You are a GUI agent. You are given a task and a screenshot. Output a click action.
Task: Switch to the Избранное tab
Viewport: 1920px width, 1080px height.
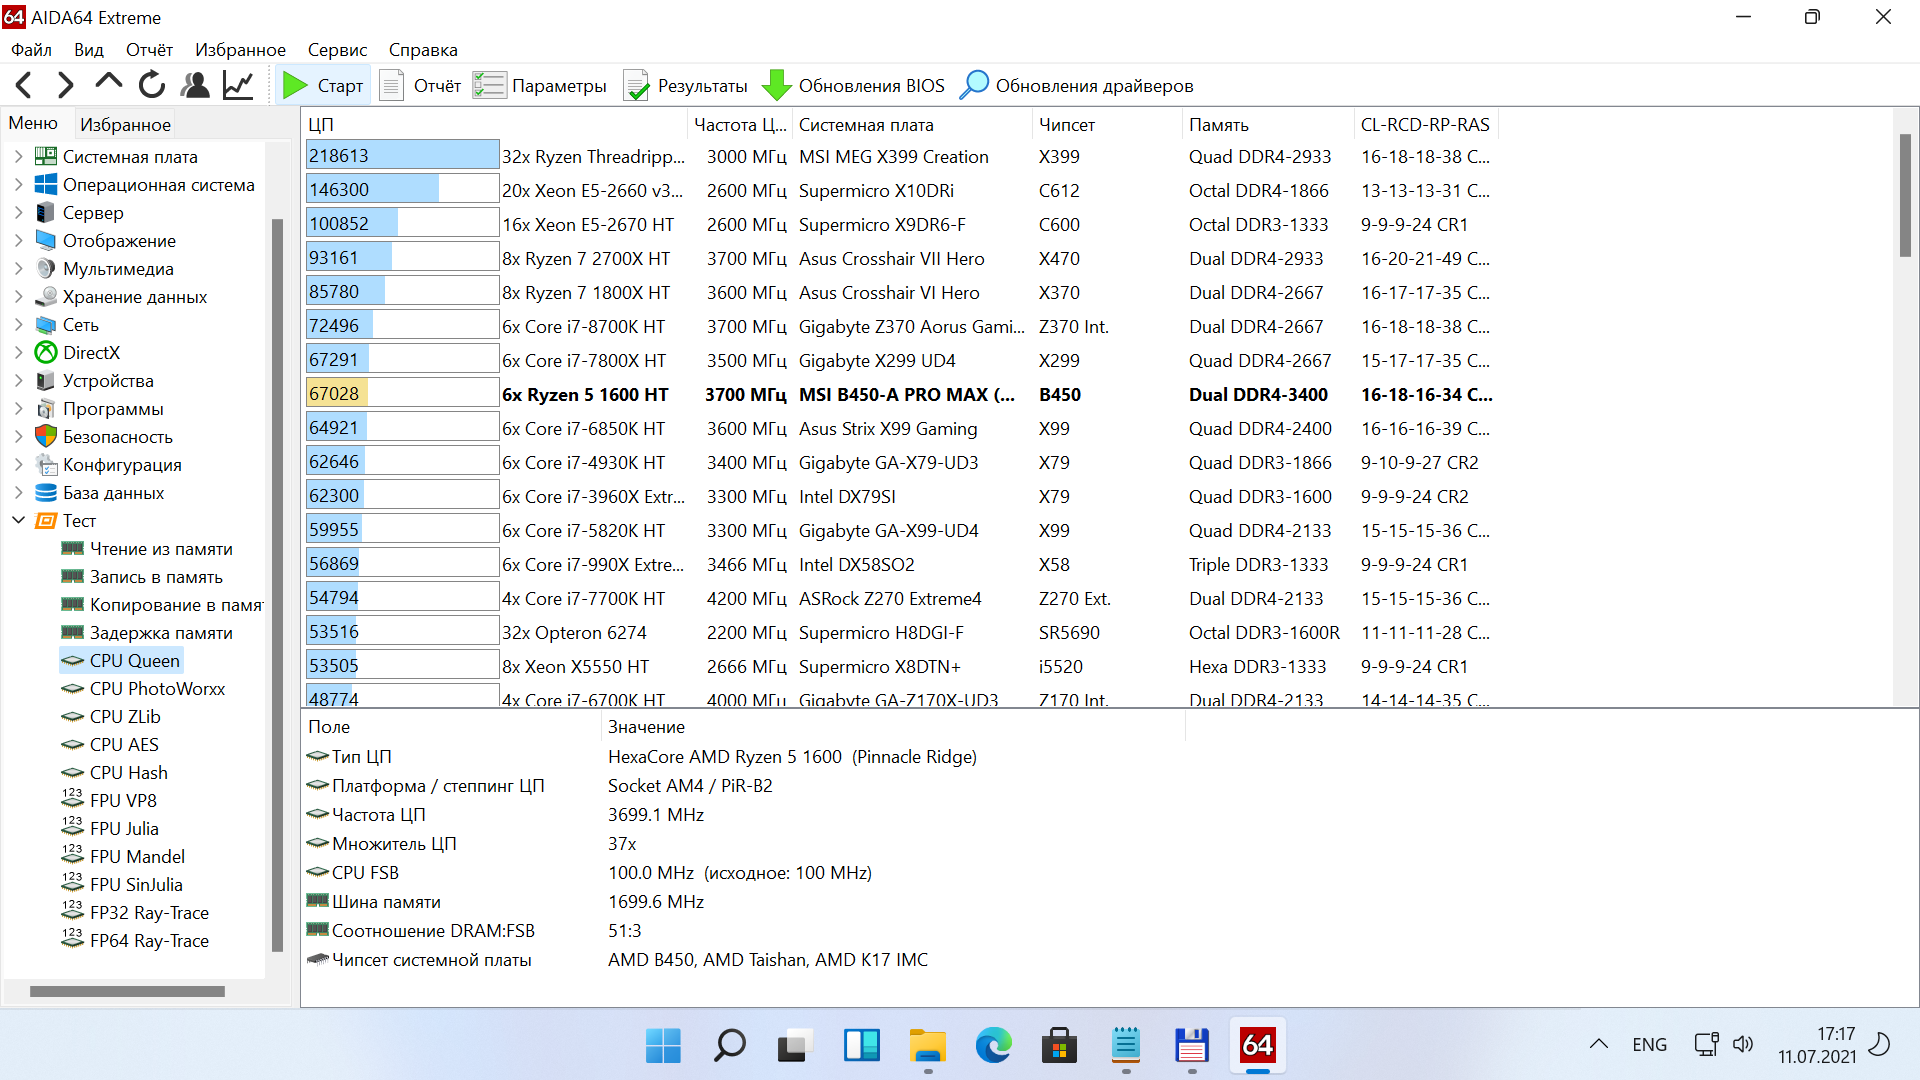(125, 125)
